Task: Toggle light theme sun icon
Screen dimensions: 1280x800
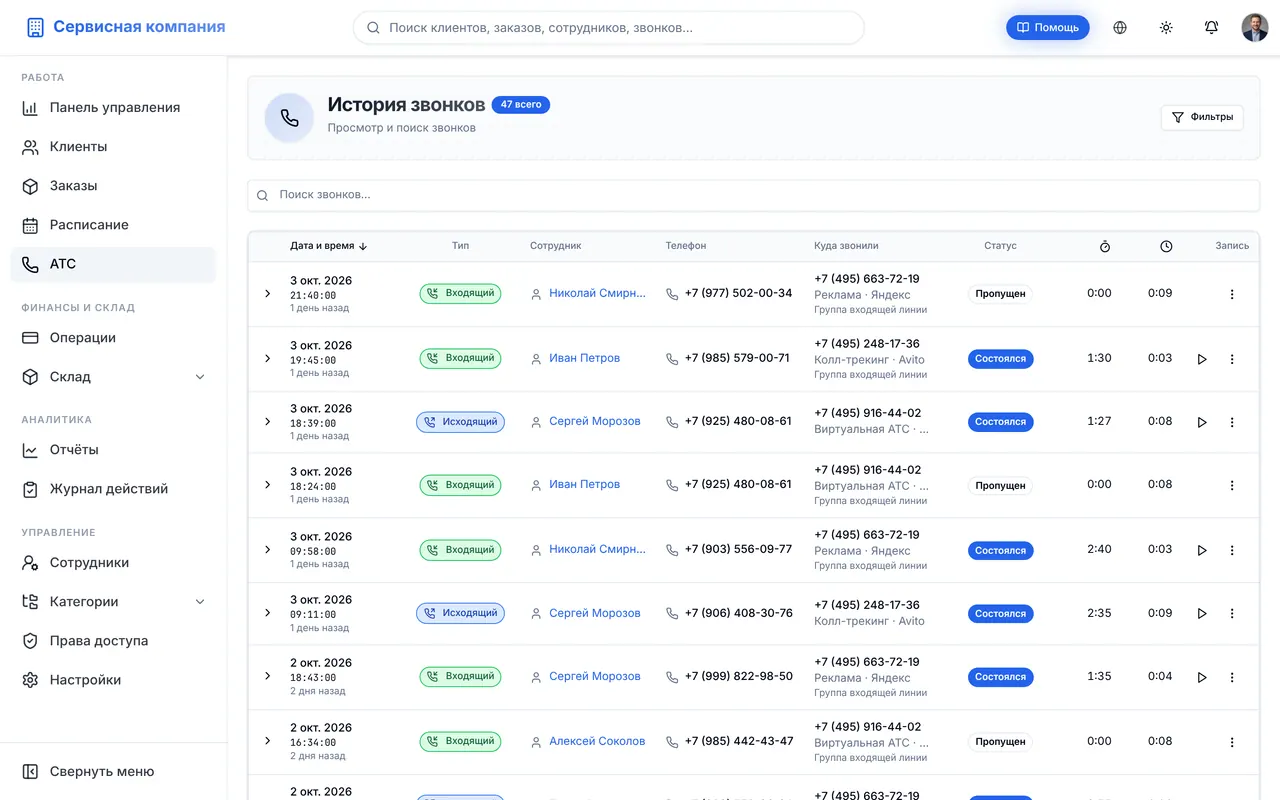Action: 1166,28
